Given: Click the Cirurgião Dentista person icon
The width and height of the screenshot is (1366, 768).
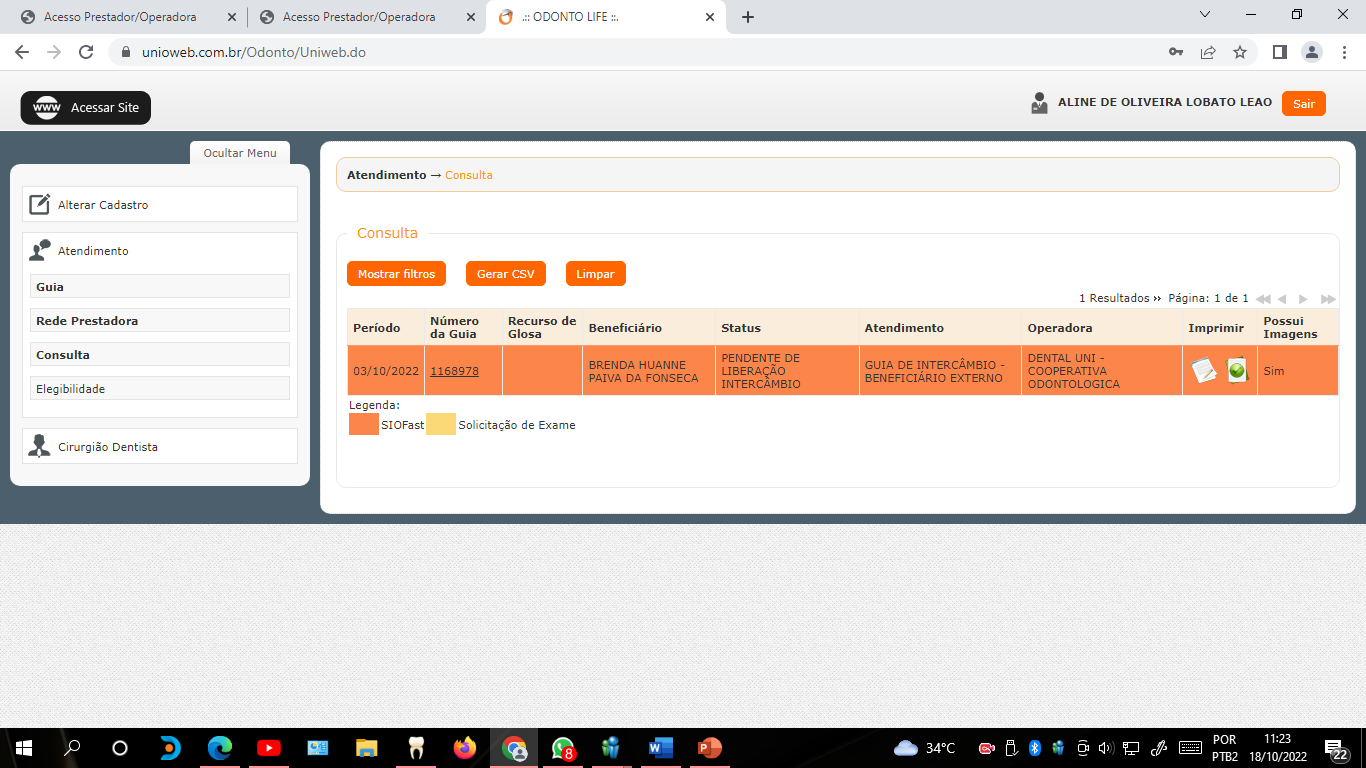Looking at the screenshot, I should 39,447.
